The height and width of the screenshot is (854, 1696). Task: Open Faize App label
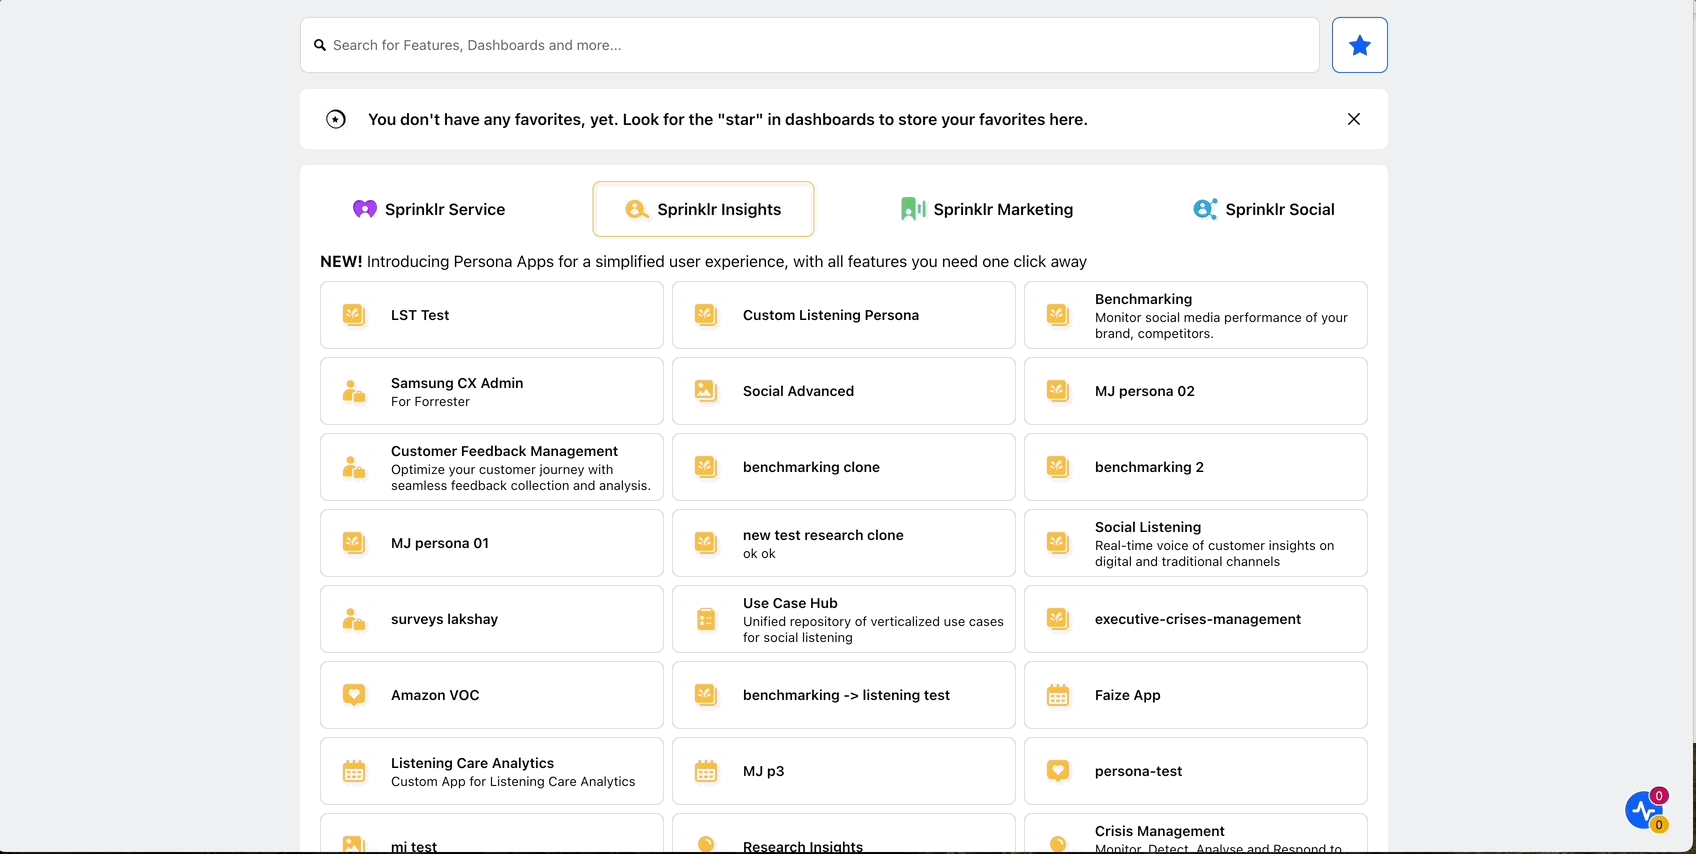pyautogui.click(x=1128, y=695)
